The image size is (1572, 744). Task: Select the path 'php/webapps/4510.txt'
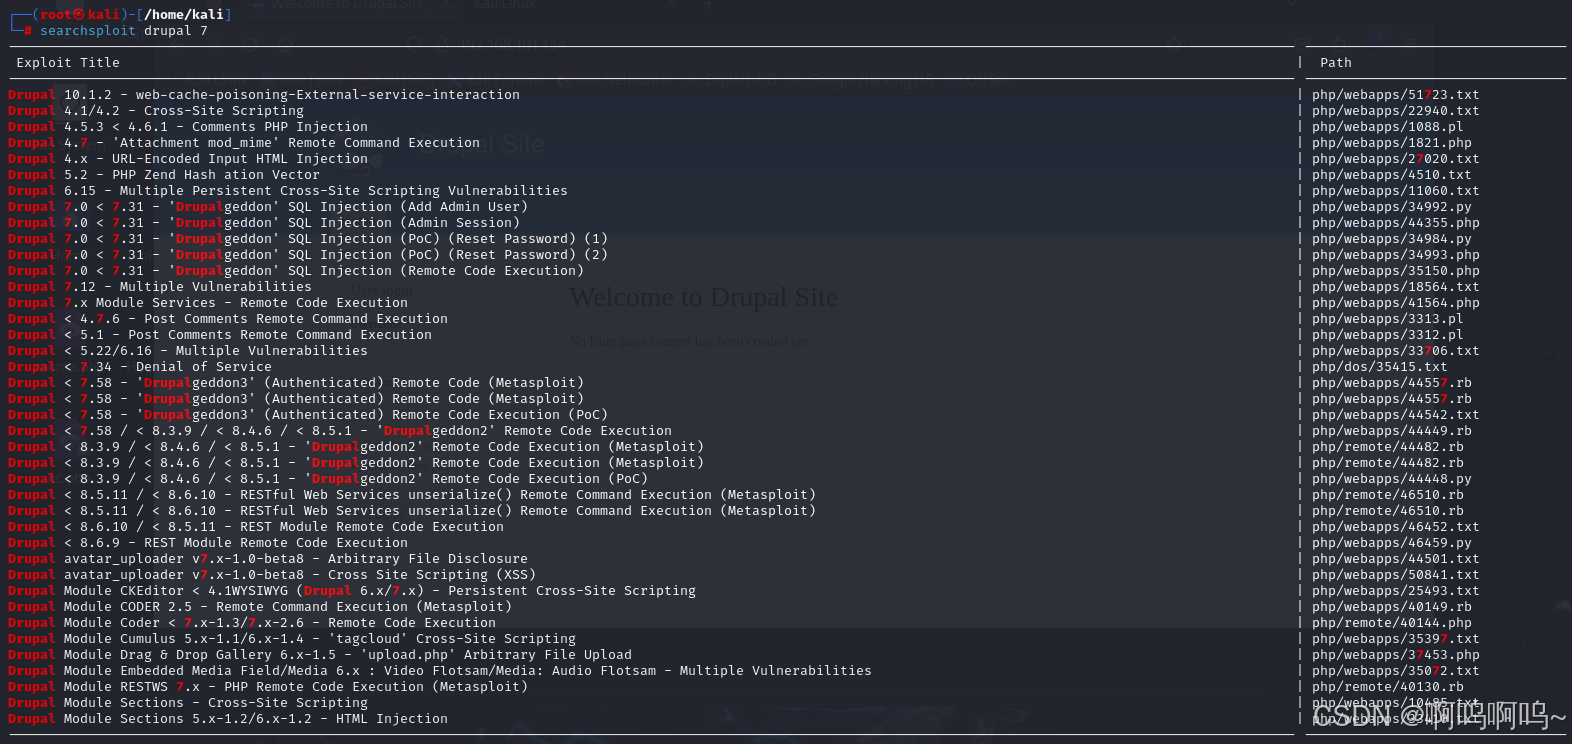(x=1392, y=175)
